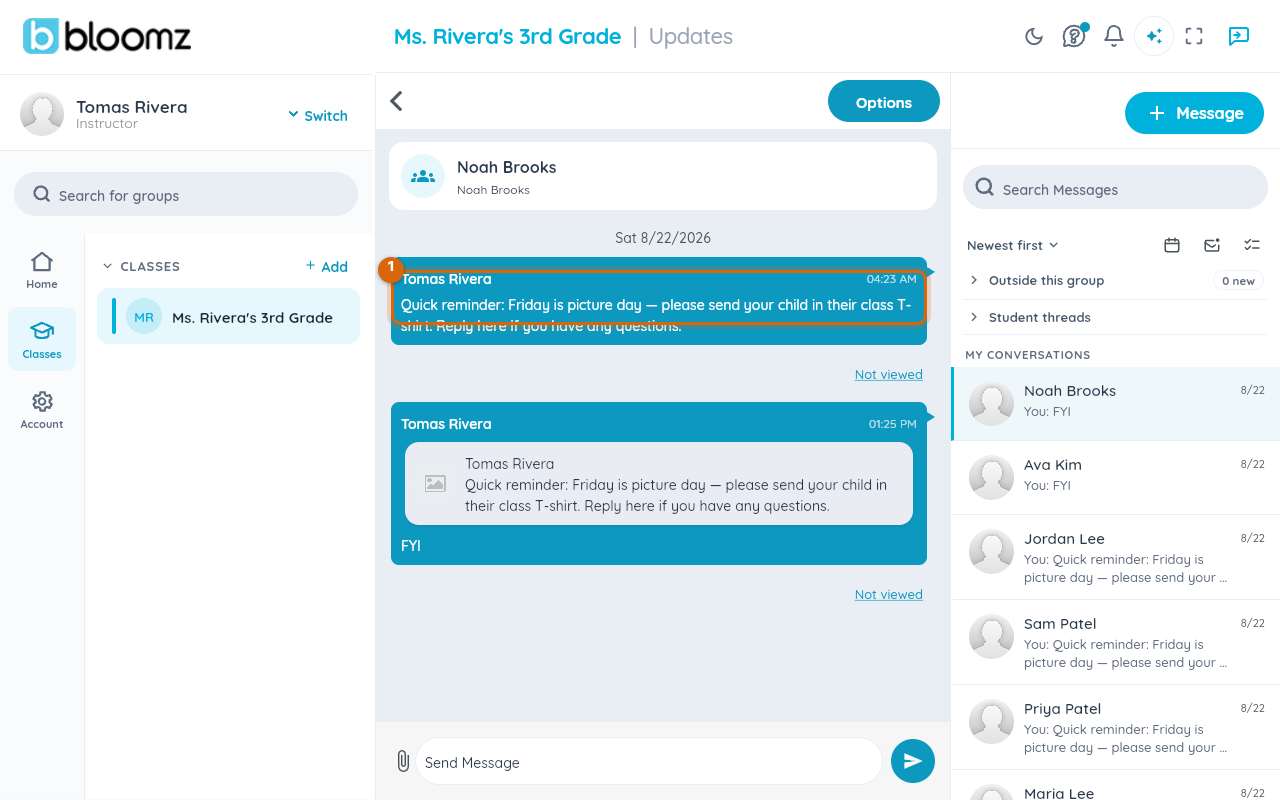Open Newest first sort dropdown
The height and width of the screenshot is (800, 1280).
(x=1012, y=245)
